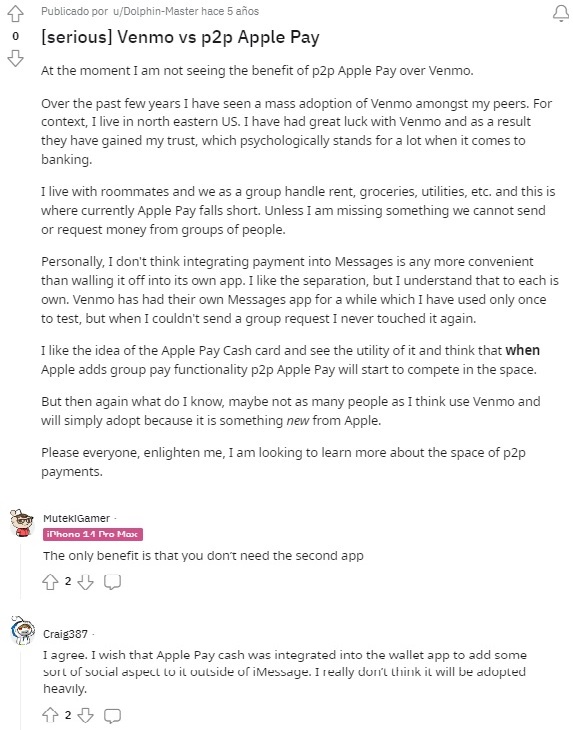Viewport: 573px width, 730px height.
Task: Click the iPhone 14 Pro Max flair
Action: pyautogui.click(x=93, y=534)
